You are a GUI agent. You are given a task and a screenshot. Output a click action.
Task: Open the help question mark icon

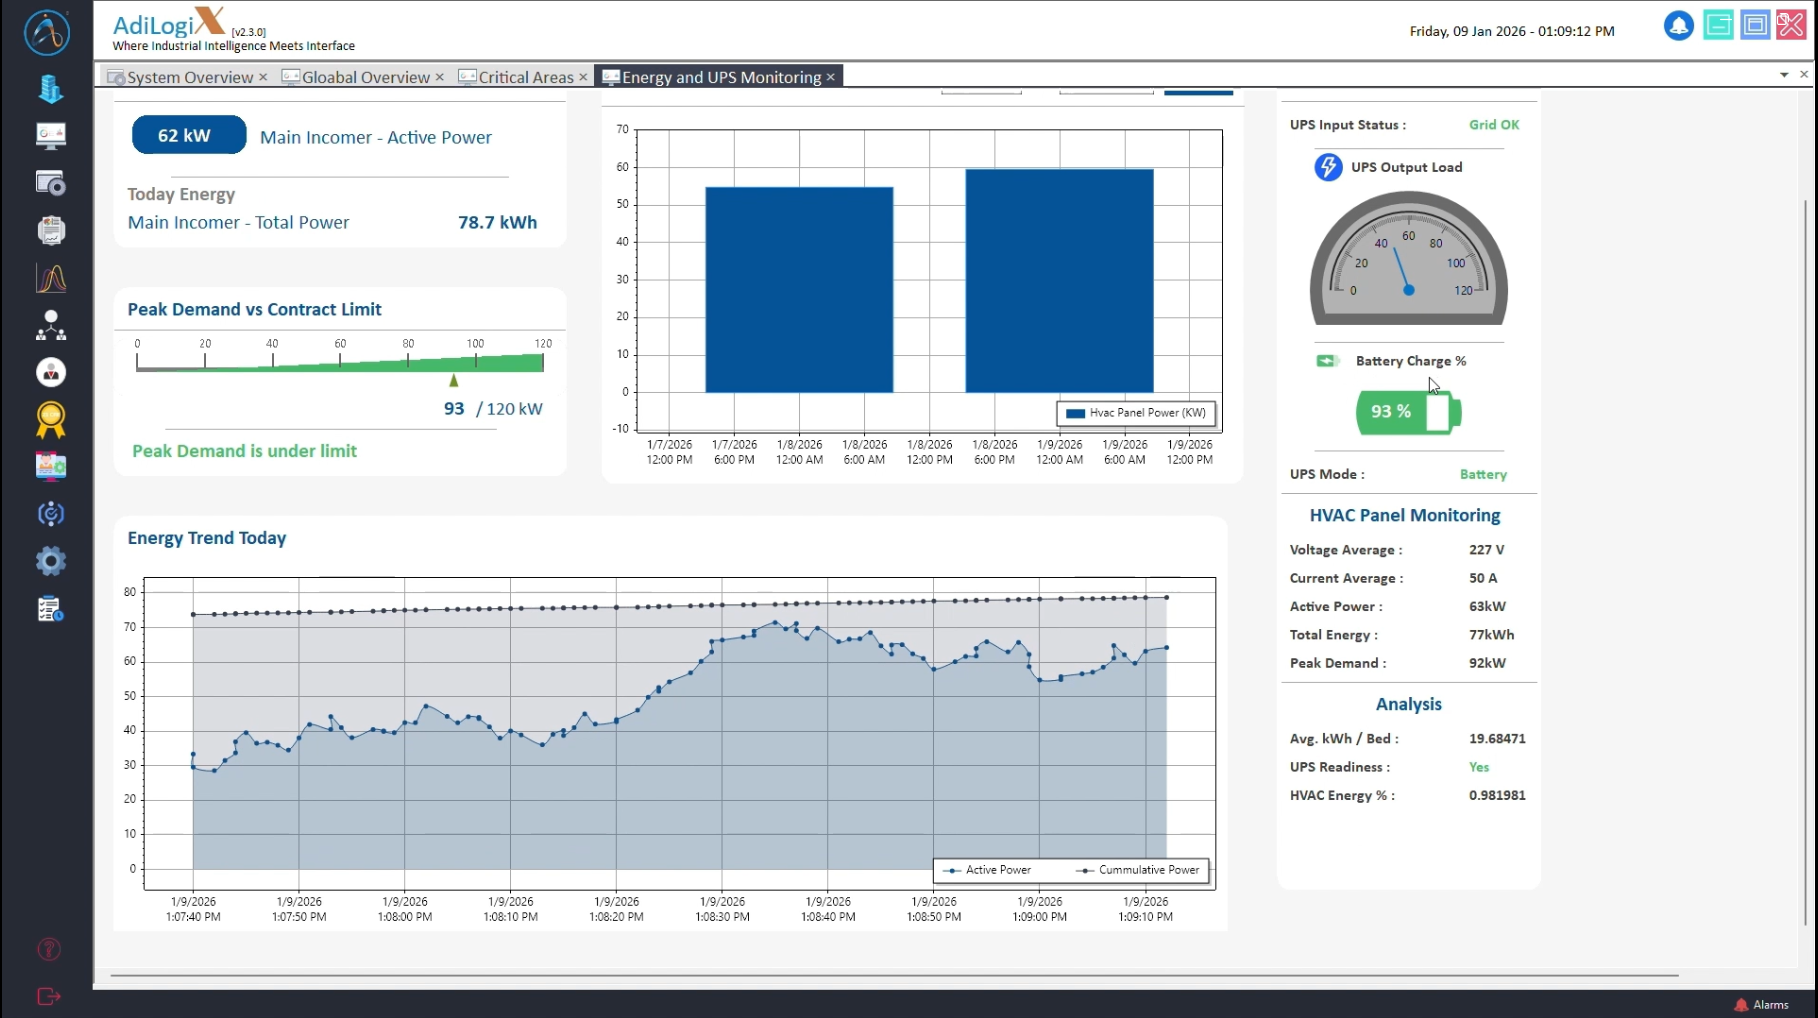tap(49, 949)
